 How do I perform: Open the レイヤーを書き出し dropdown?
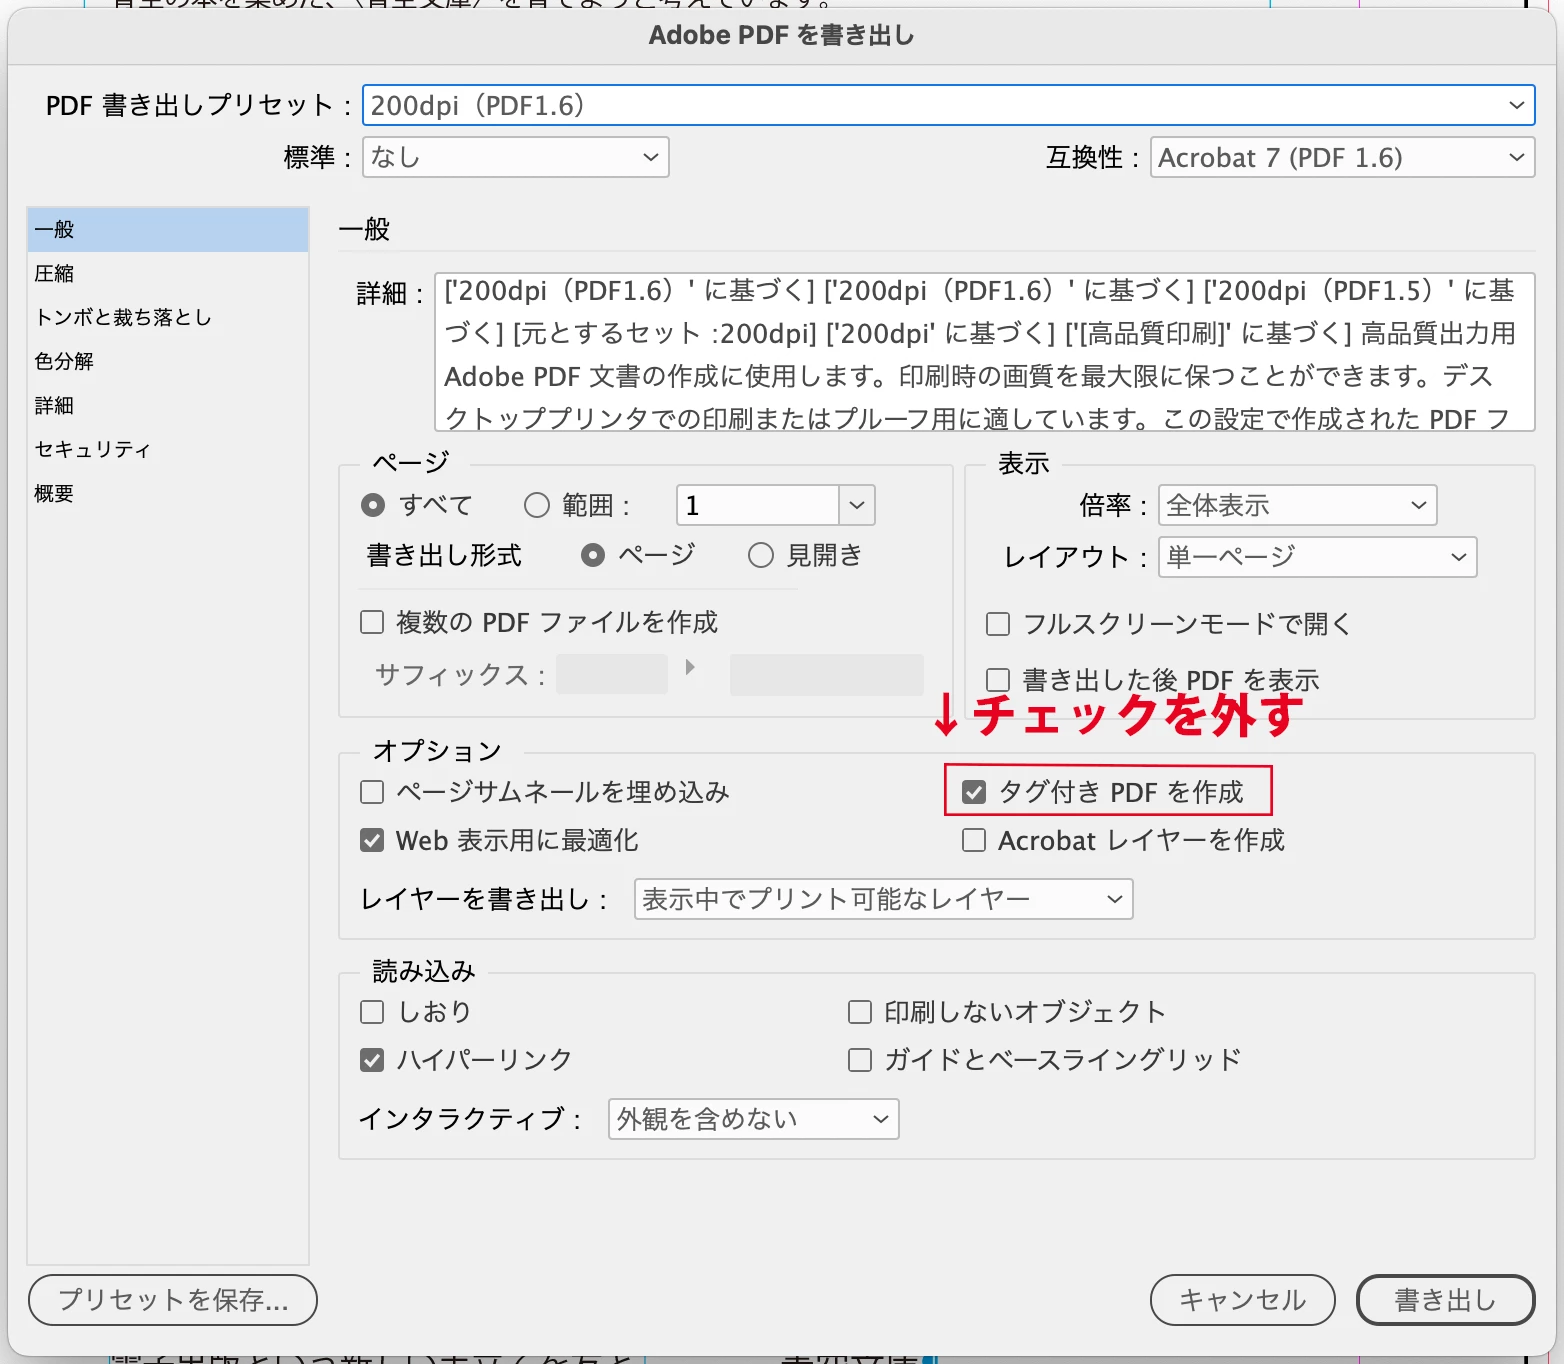coord(883,899)
